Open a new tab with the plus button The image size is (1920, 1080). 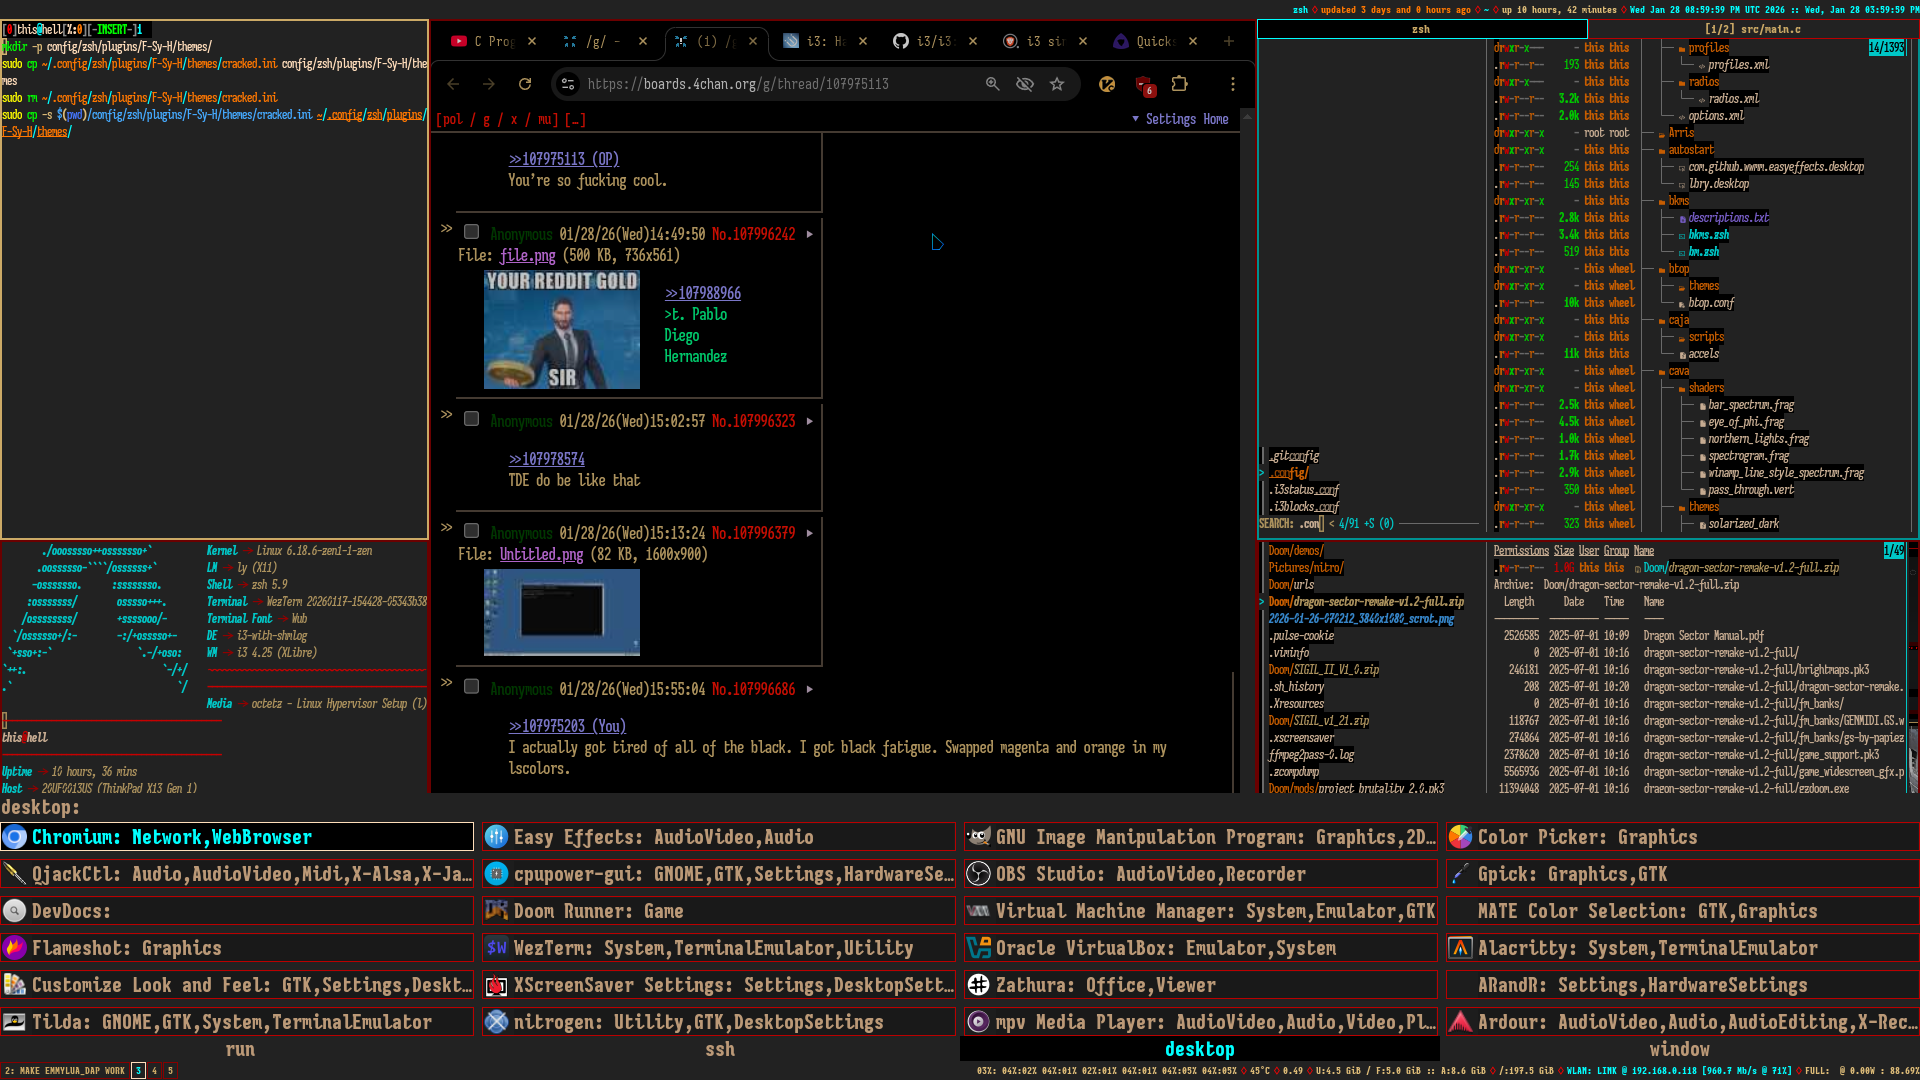pos(1228,41)
